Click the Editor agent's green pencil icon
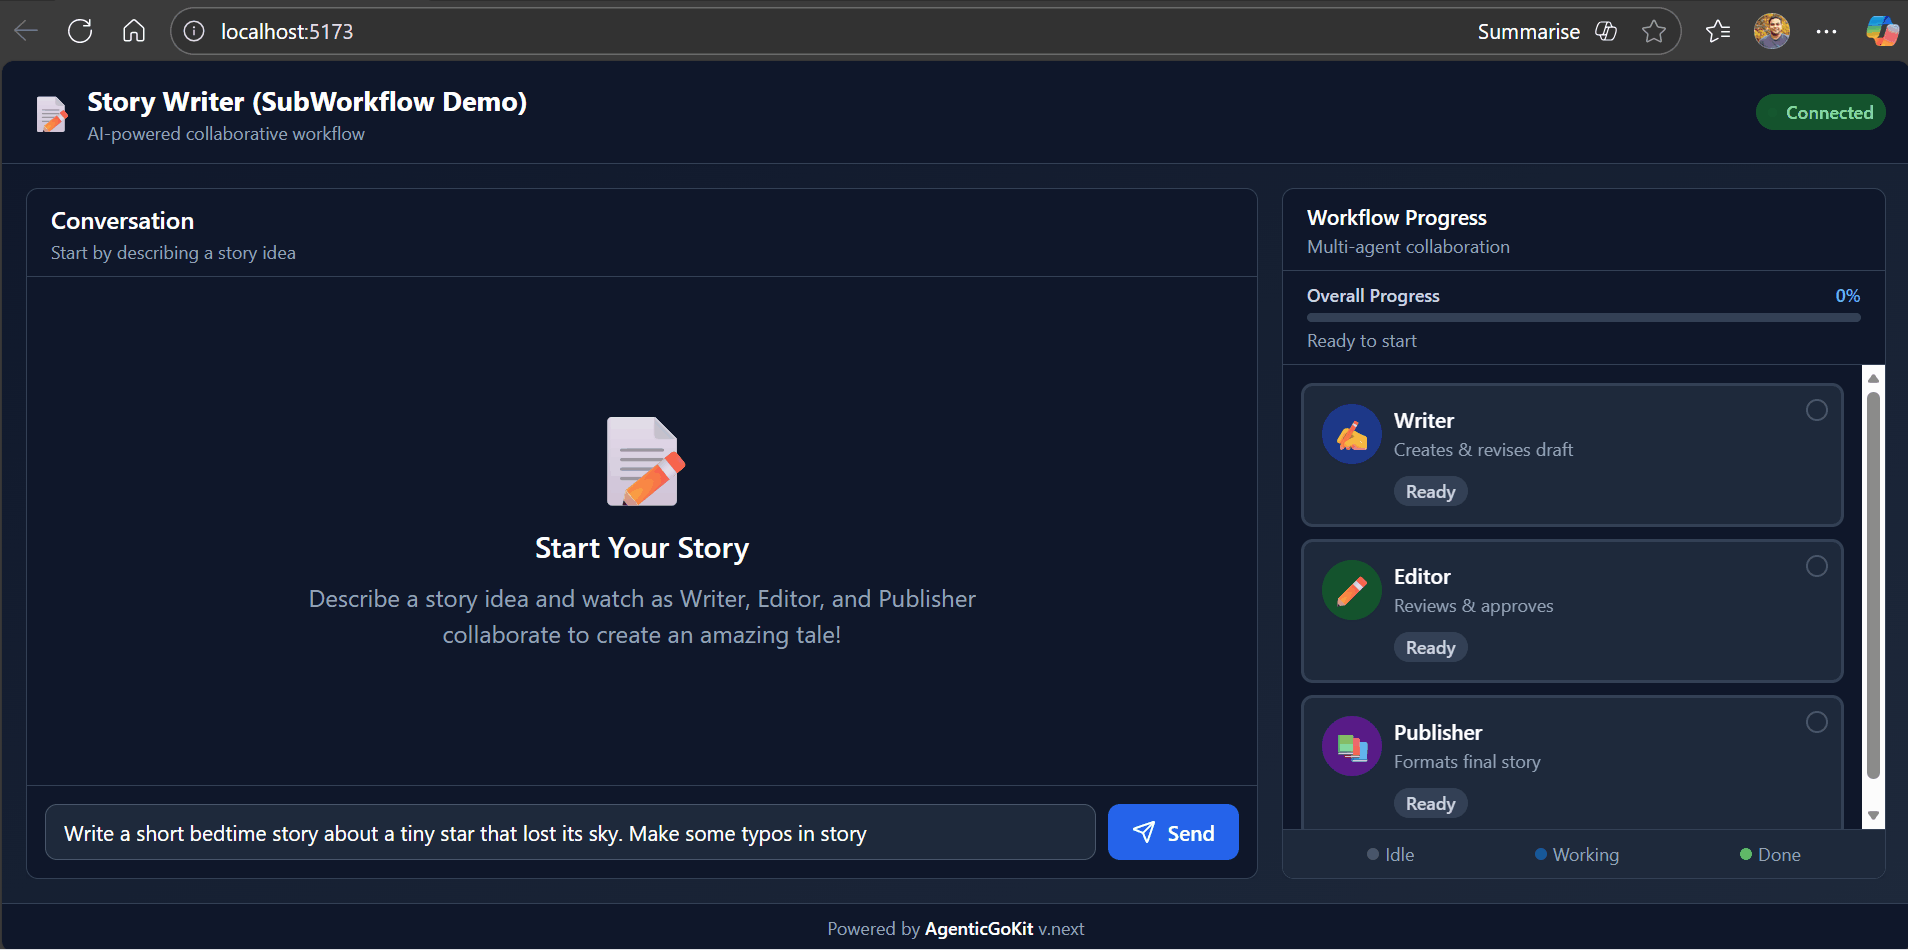 click(x=1352, y=590)
